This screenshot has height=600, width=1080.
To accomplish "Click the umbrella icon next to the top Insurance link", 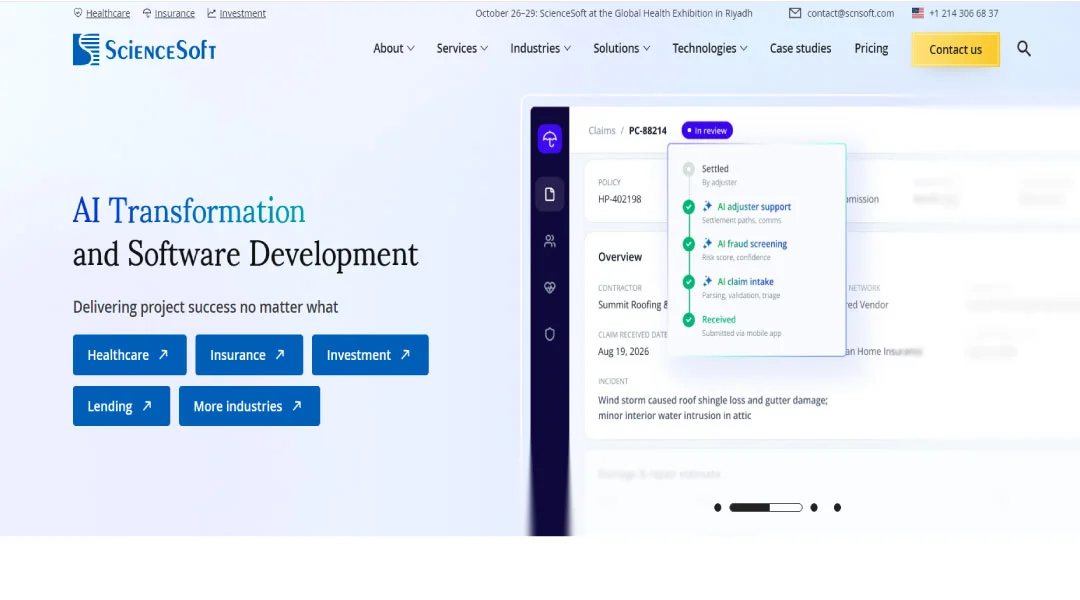I will (147, 13).
